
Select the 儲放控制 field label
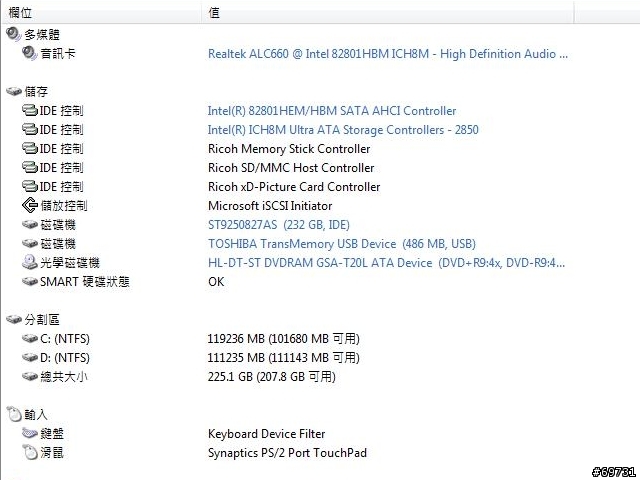point(64,206)
